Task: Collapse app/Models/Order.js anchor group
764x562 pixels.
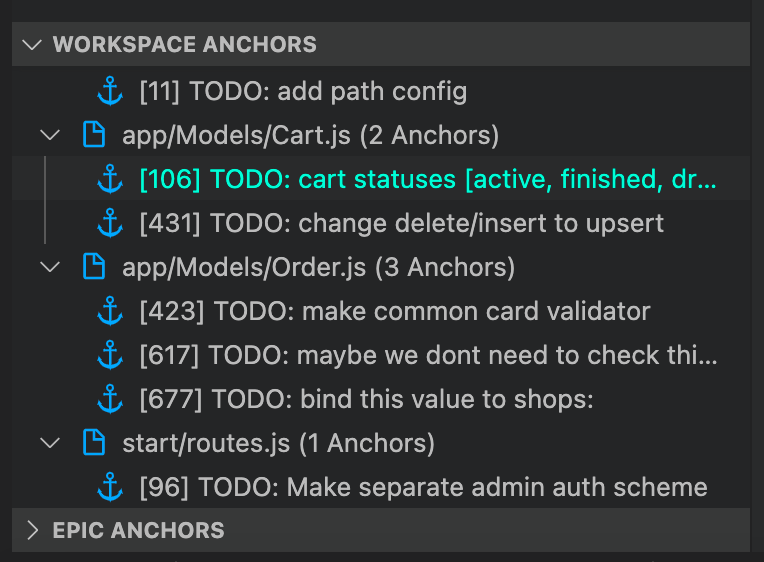Action: pos(48,267)
